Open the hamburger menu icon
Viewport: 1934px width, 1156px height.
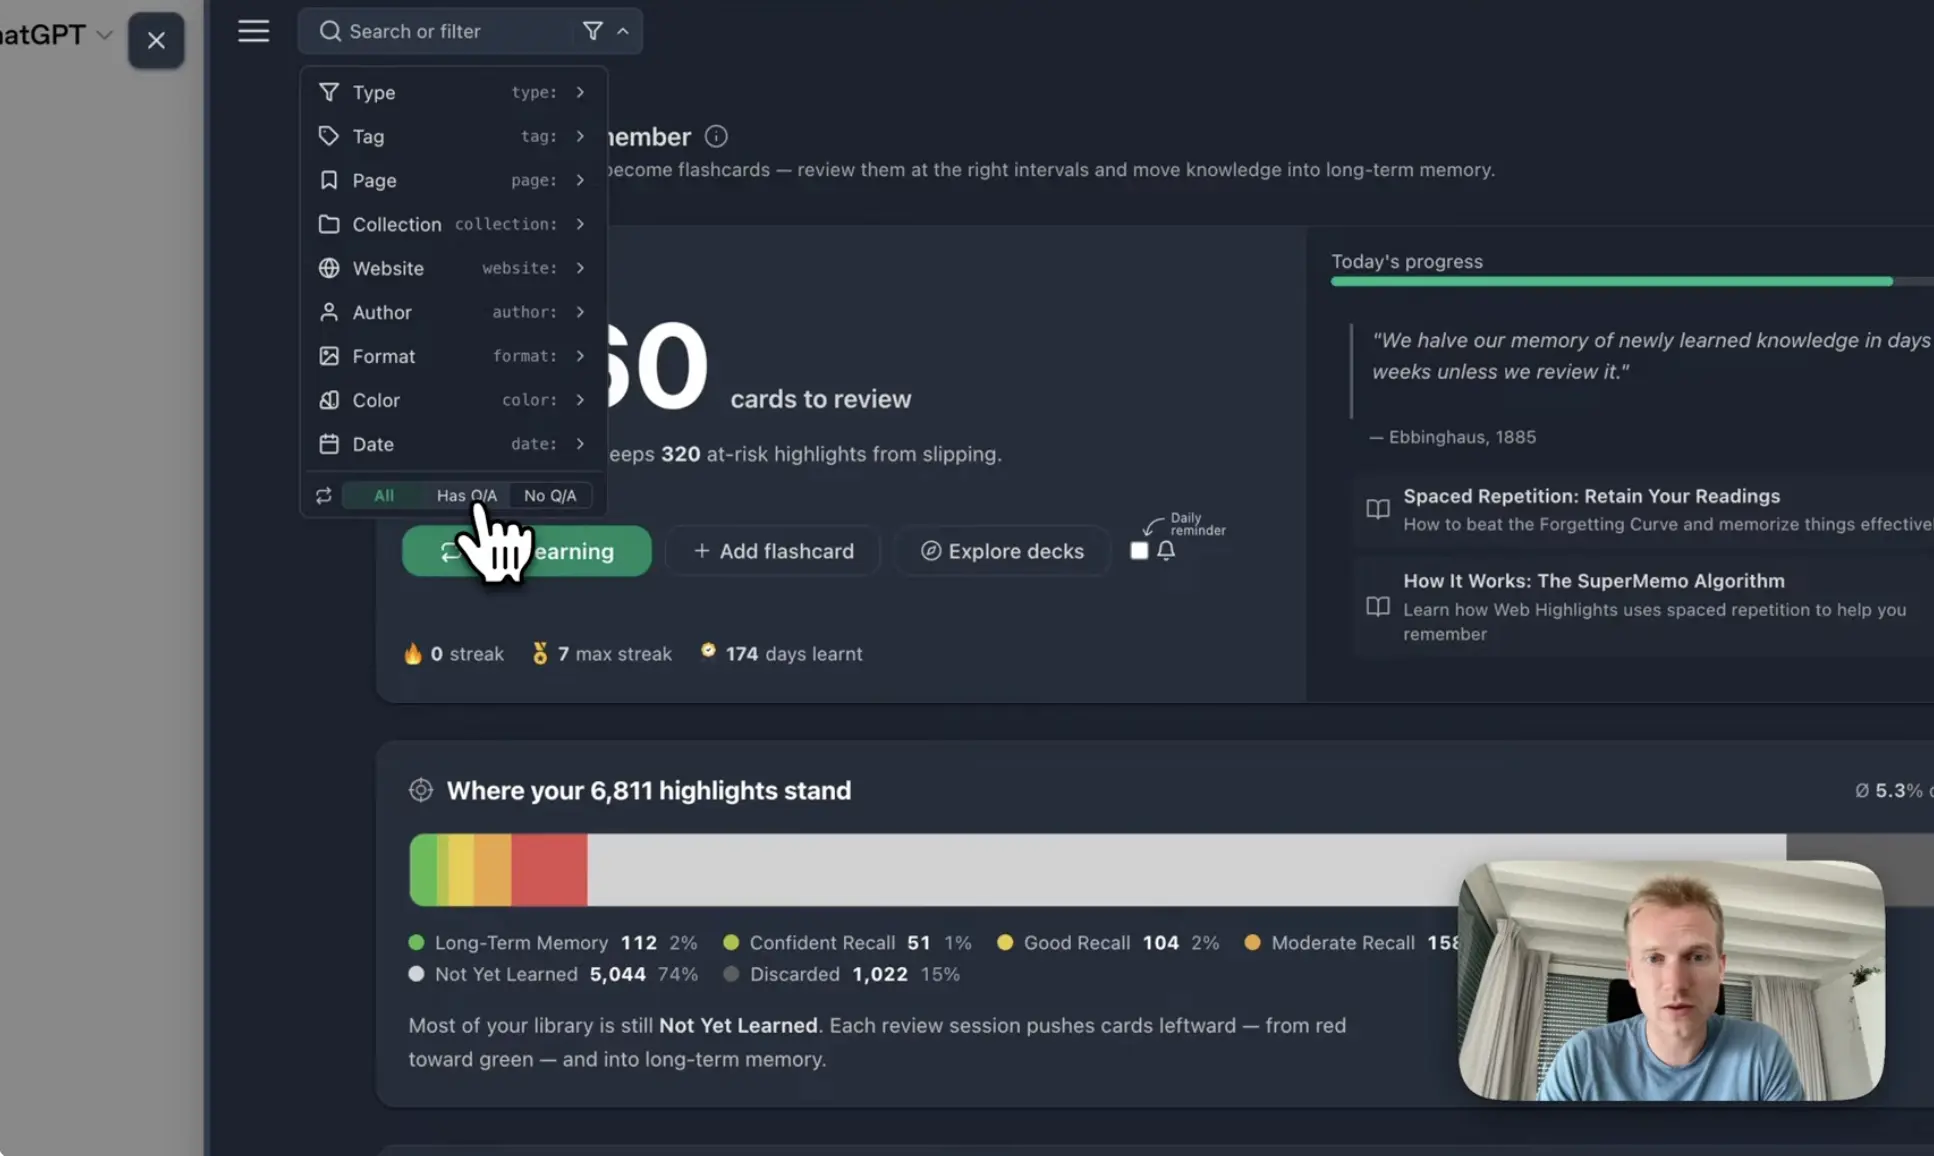(253, 31)
